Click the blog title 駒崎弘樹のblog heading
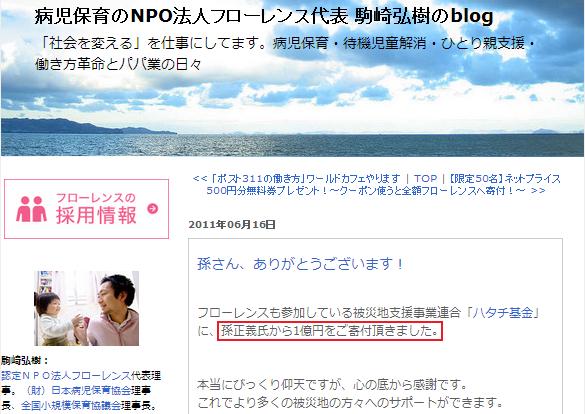This screenshot has width=585, height=414. point(264,16)
